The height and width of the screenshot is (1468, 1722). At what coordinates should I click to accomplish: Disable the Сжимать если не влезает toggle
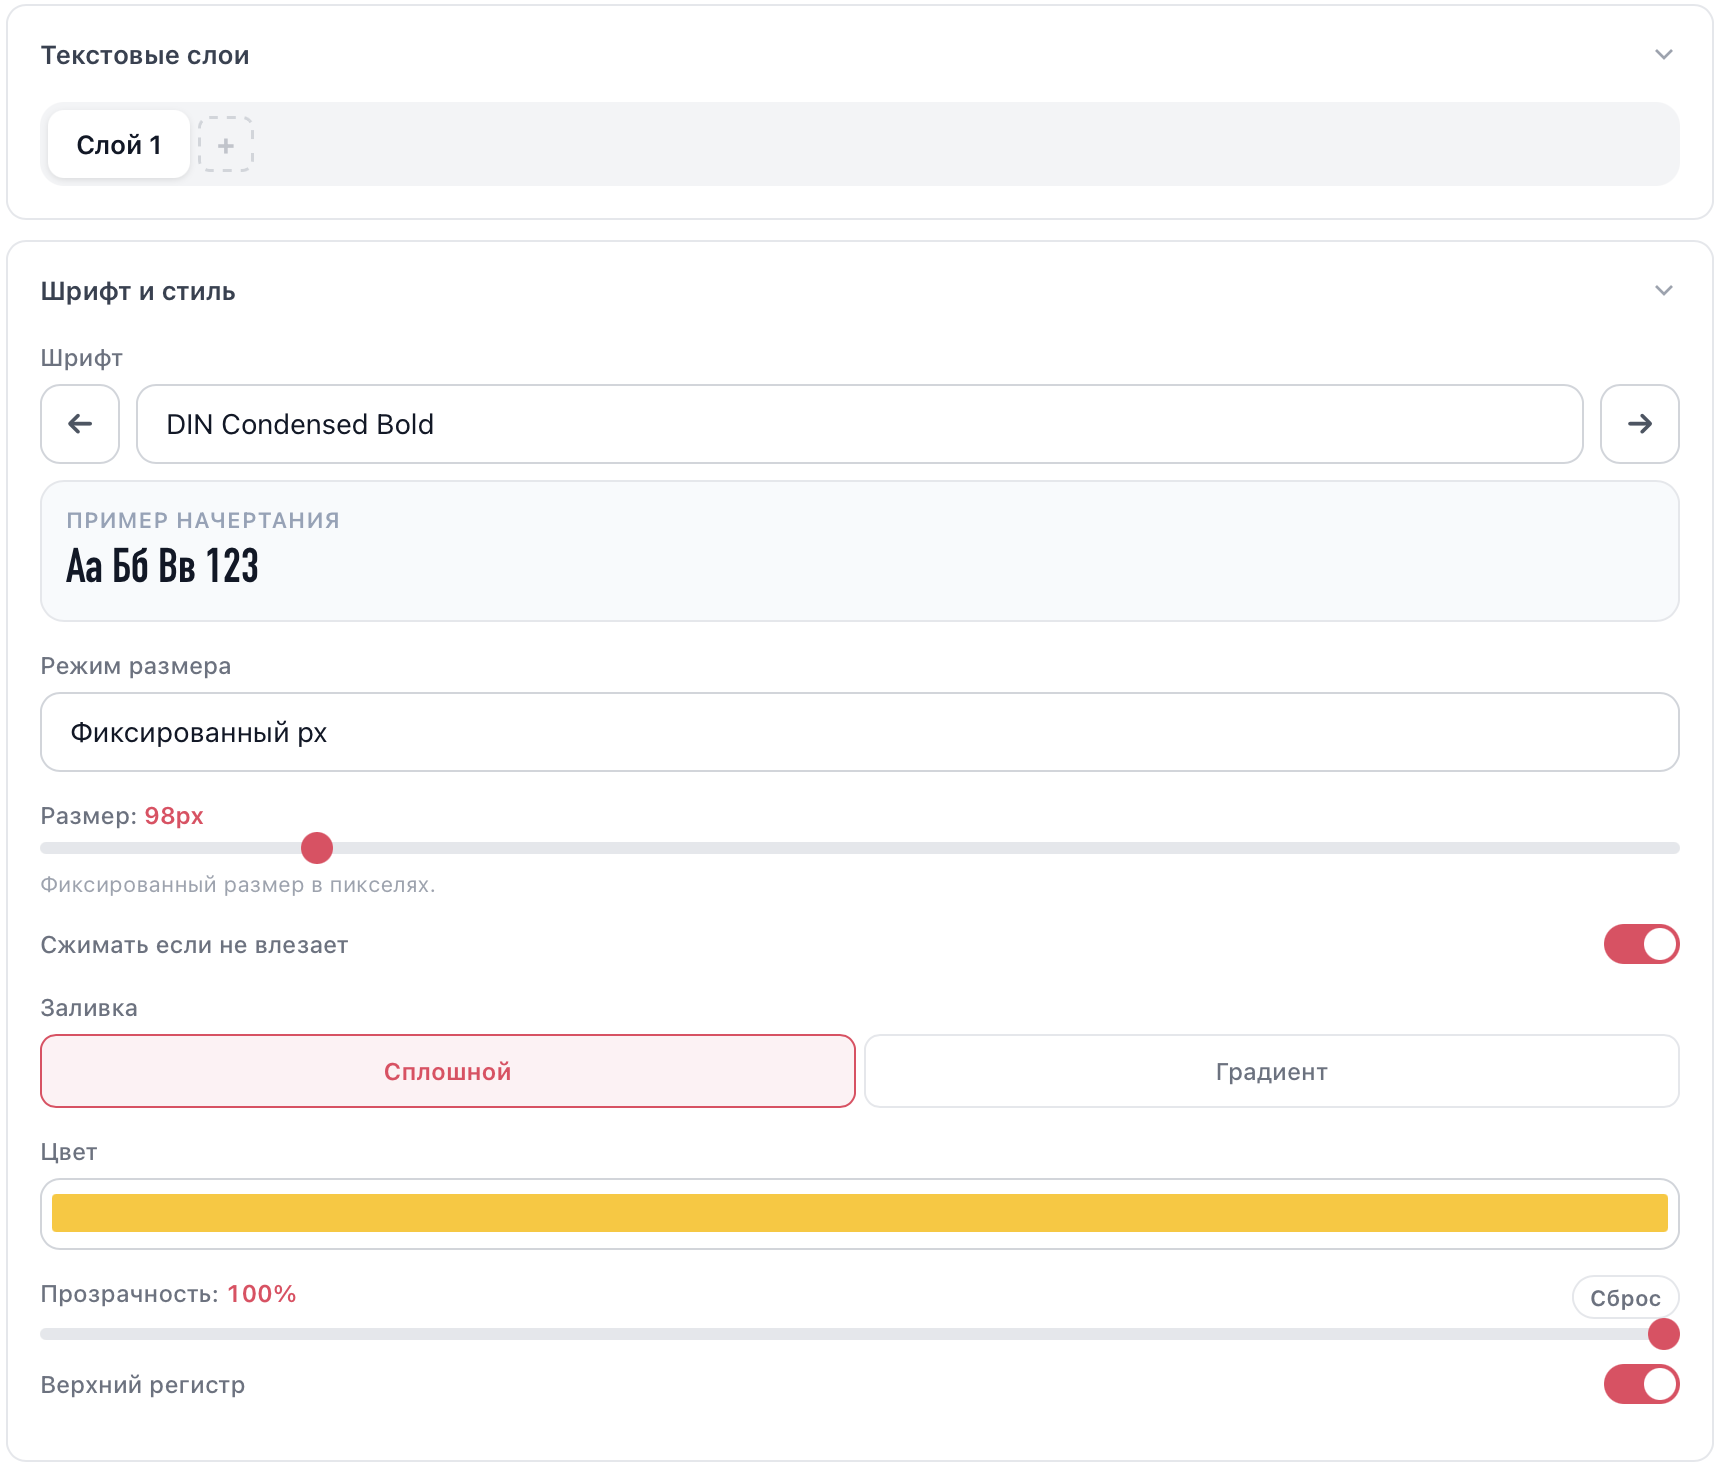tap(1641, 944)
